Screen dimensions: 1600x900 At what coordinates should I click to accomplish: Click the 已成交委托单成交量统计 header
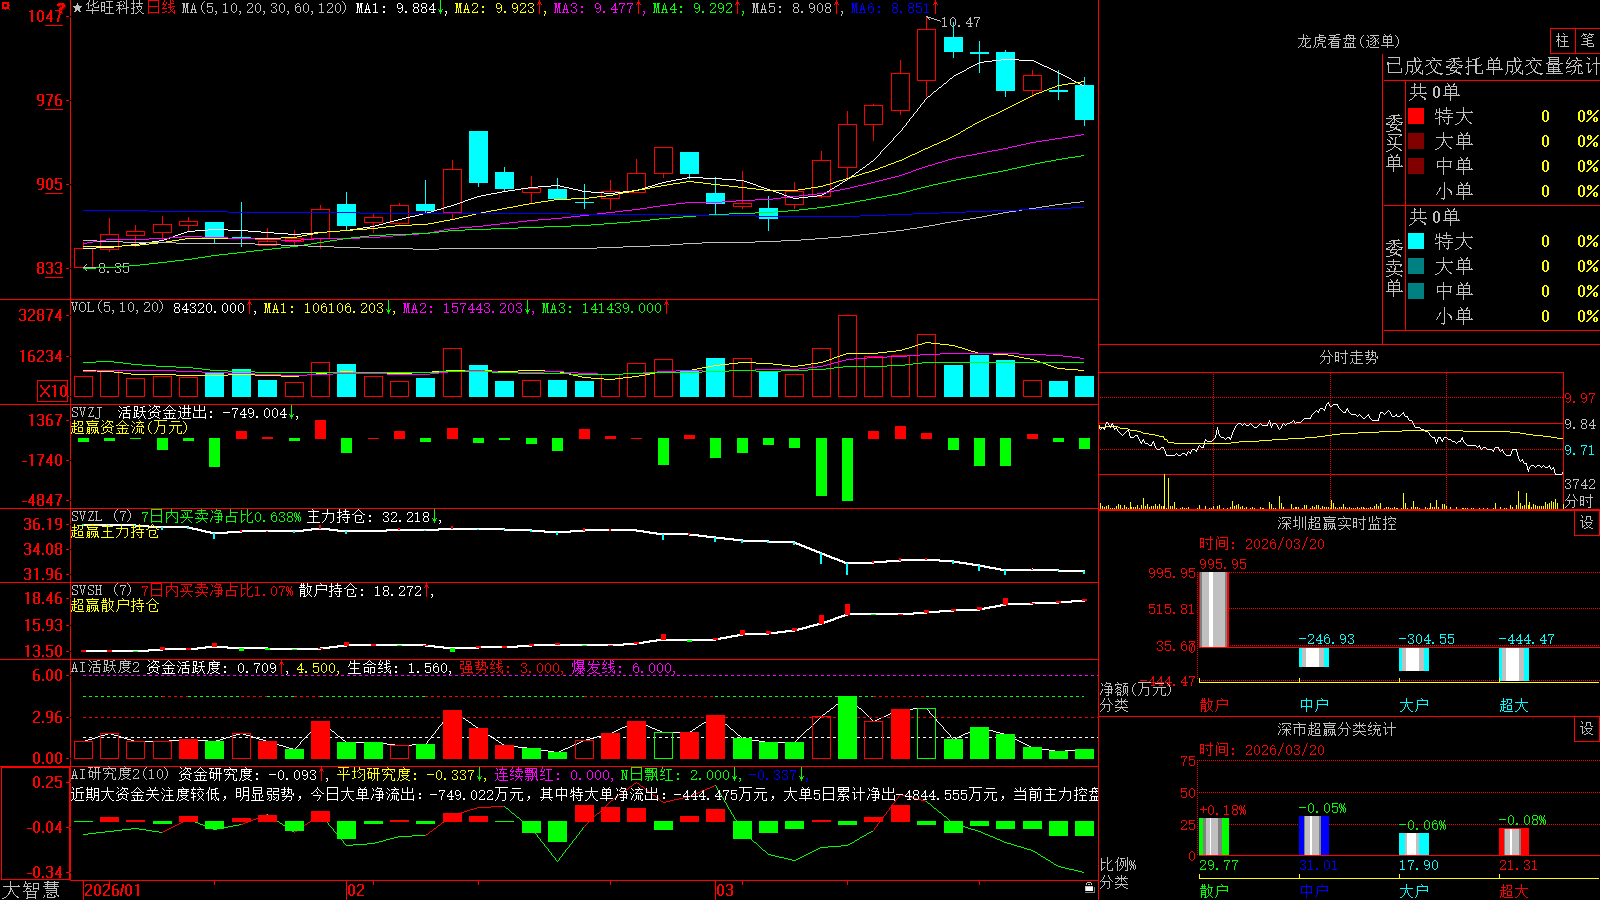[x=1492, y=66]
